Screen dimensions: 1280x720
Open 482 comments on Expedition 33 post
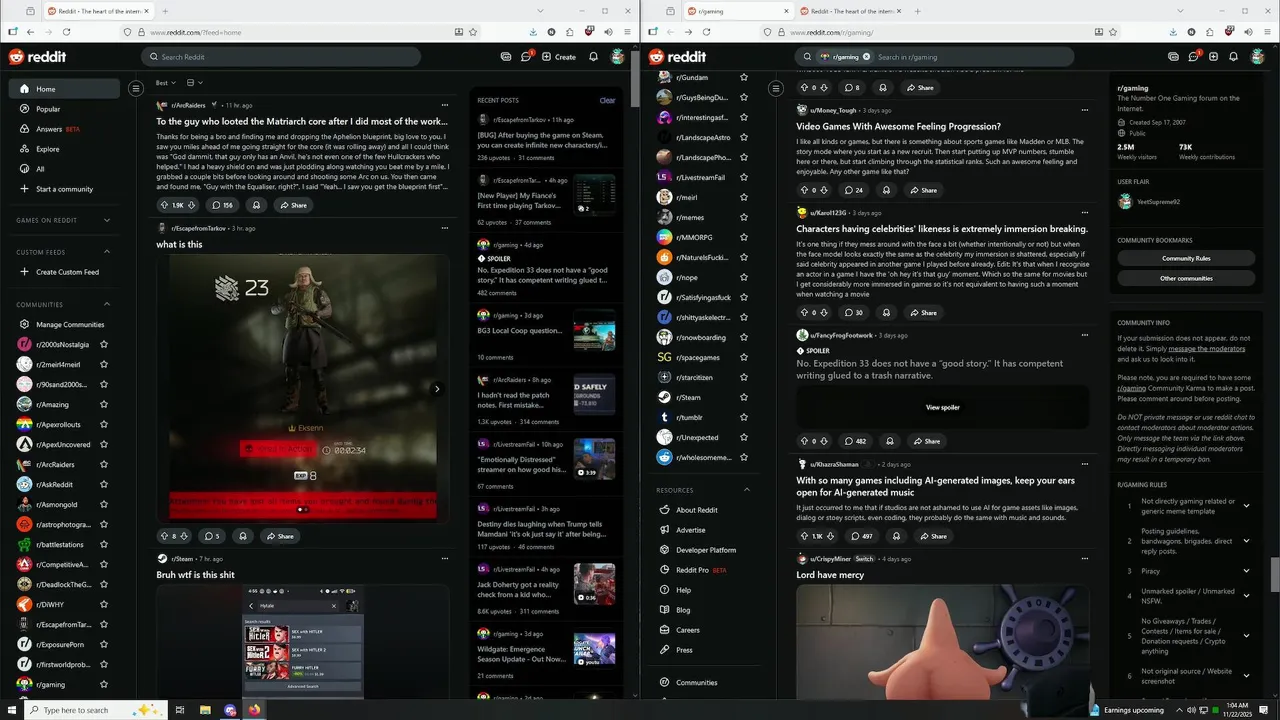pyautogui.click(x=854, y=441)
